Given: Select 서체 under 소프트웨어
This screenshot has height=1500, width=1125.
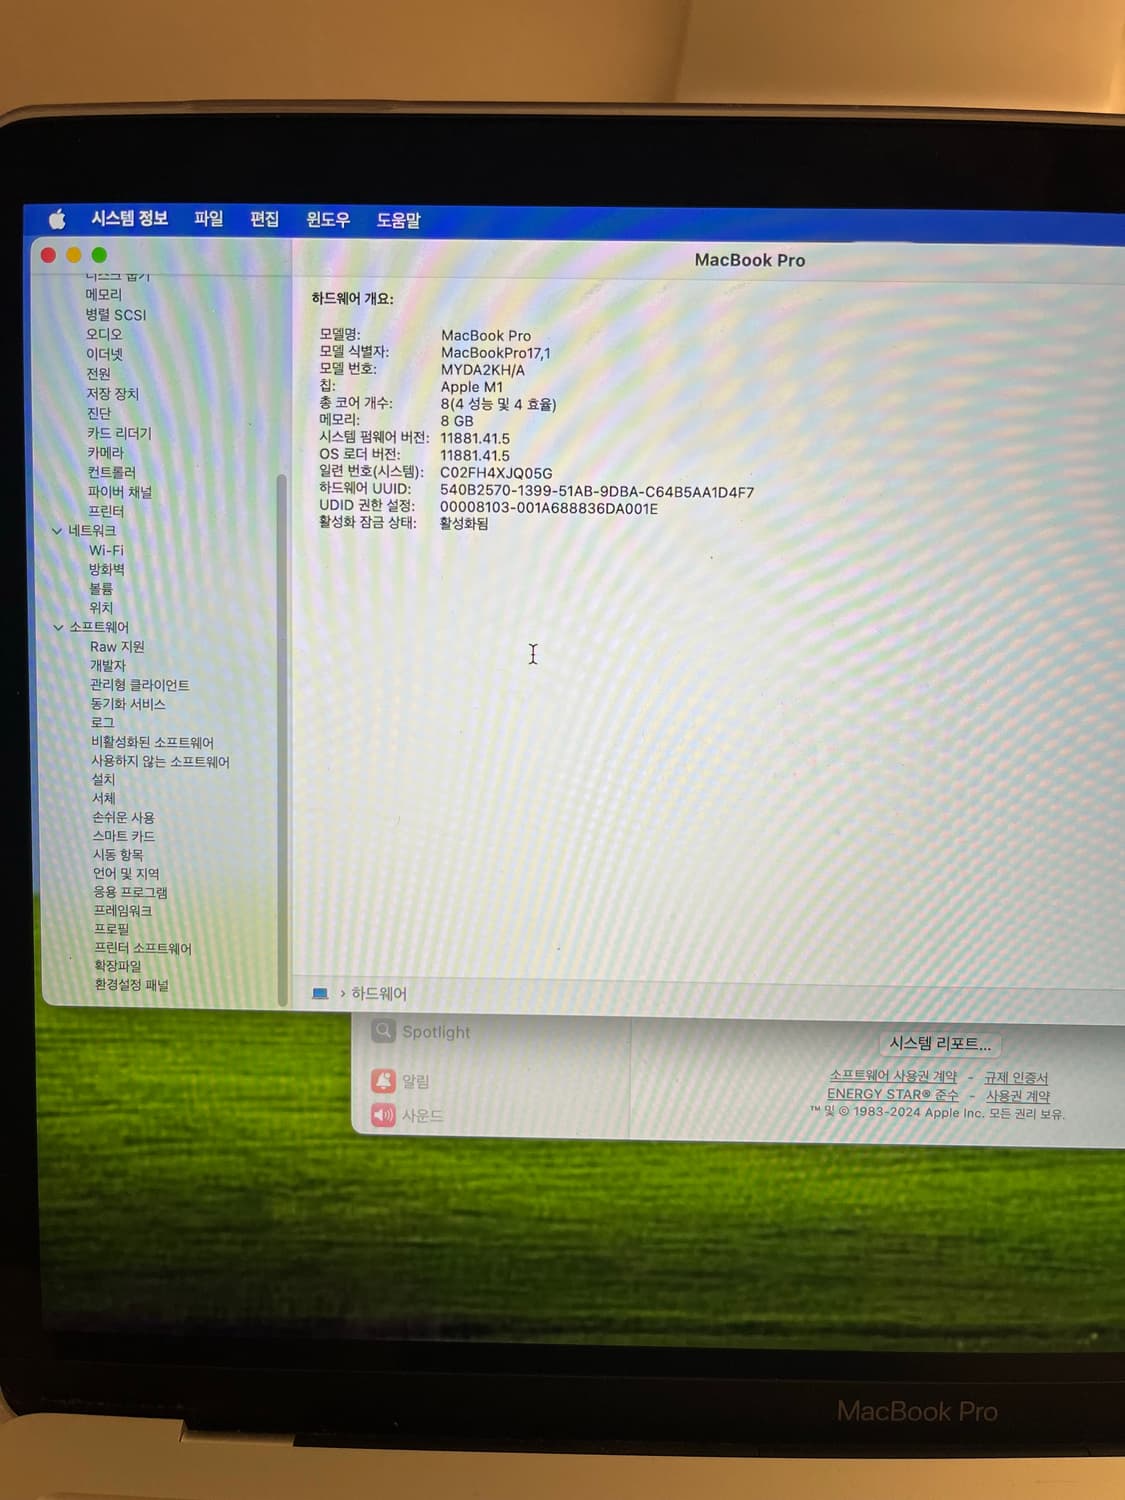Looking at the screenshot, I should 104,799.
